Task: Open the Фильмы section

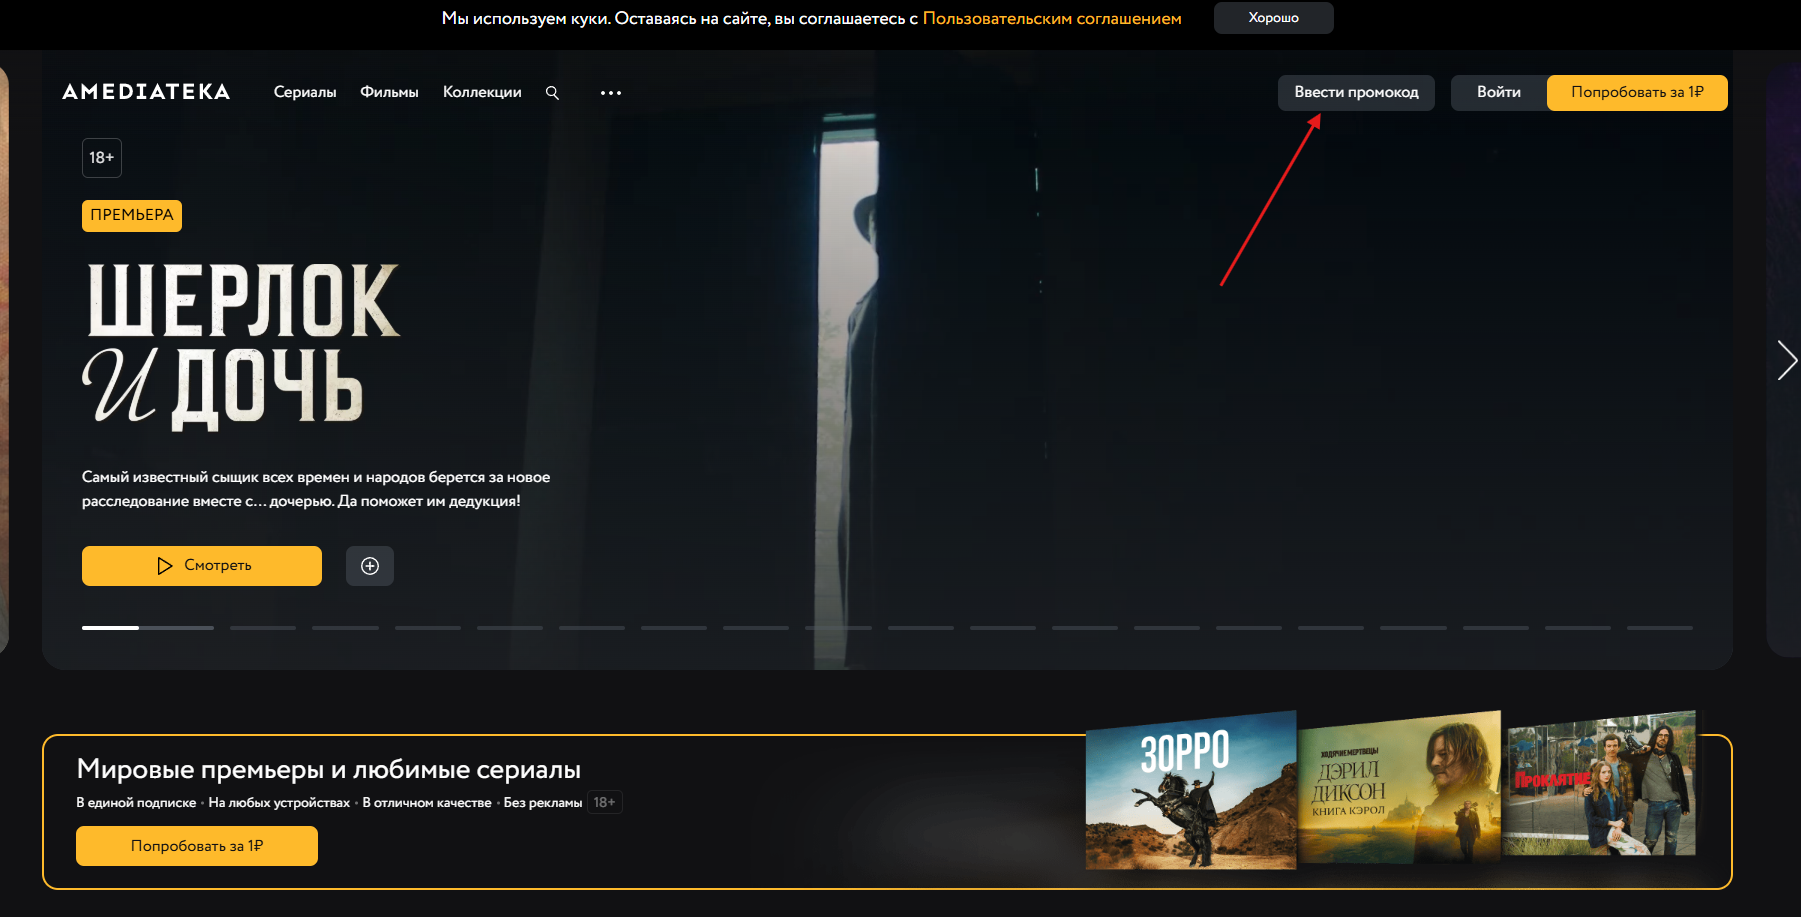Action: pyautogui.click(x=389, y=92)
